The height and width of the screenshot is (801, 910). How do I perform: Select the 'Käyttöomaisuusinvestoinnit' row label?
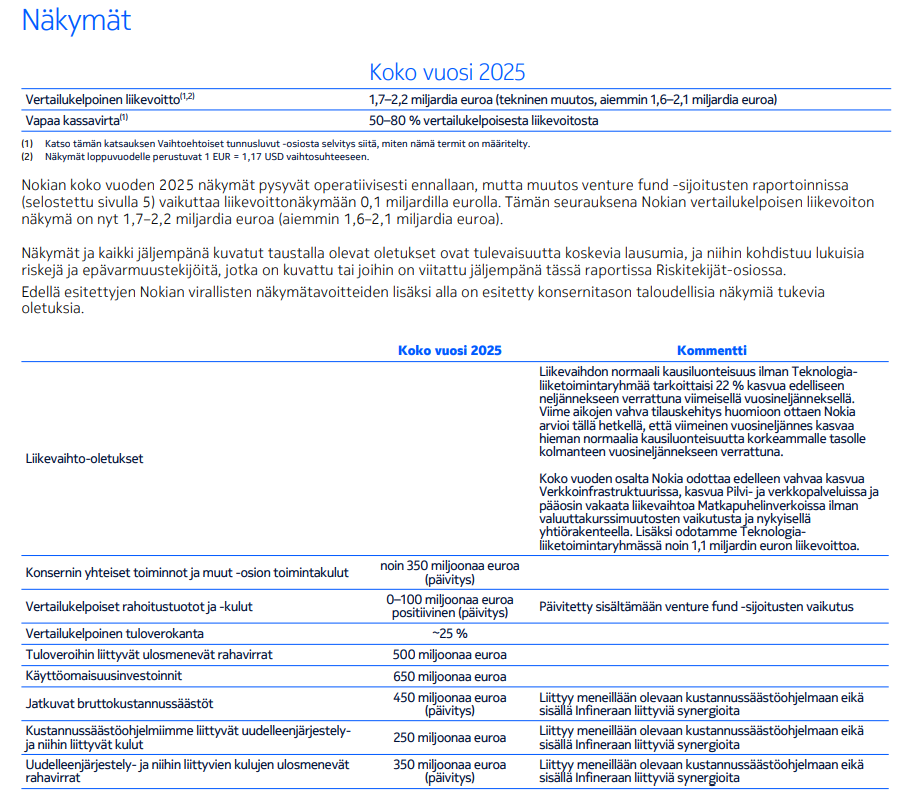108,677
